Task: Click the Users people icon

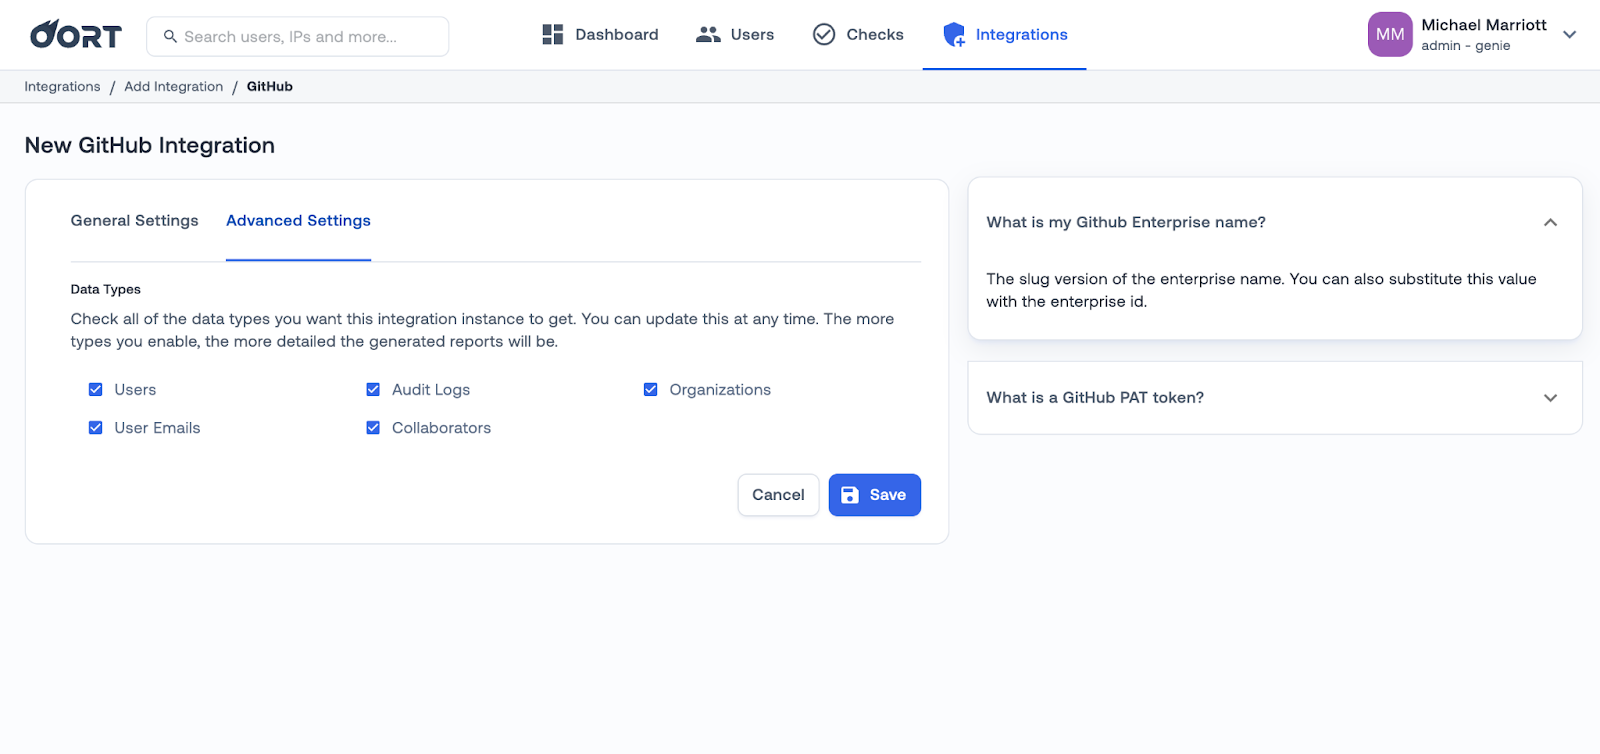Action: (x=708, y=35)
